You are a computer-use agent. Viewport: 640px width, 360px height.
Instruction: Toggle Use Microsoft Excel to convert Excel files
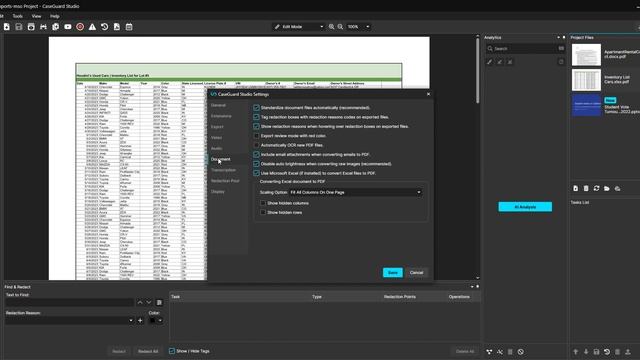click(x=256, y=173)
